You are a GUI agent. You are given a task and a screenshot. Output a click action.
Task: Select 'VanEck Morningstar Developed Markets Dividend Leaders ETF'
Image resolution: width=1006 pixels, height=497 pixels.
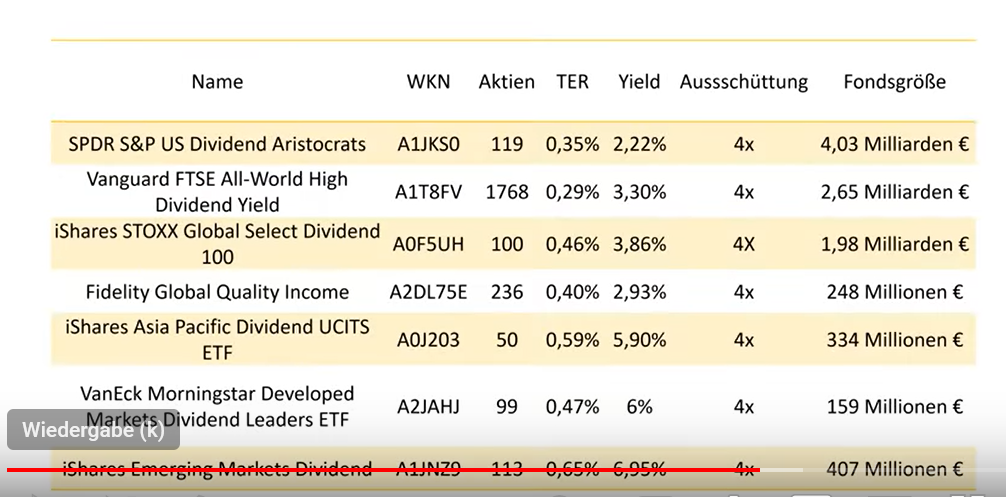[x=217, y=406]
